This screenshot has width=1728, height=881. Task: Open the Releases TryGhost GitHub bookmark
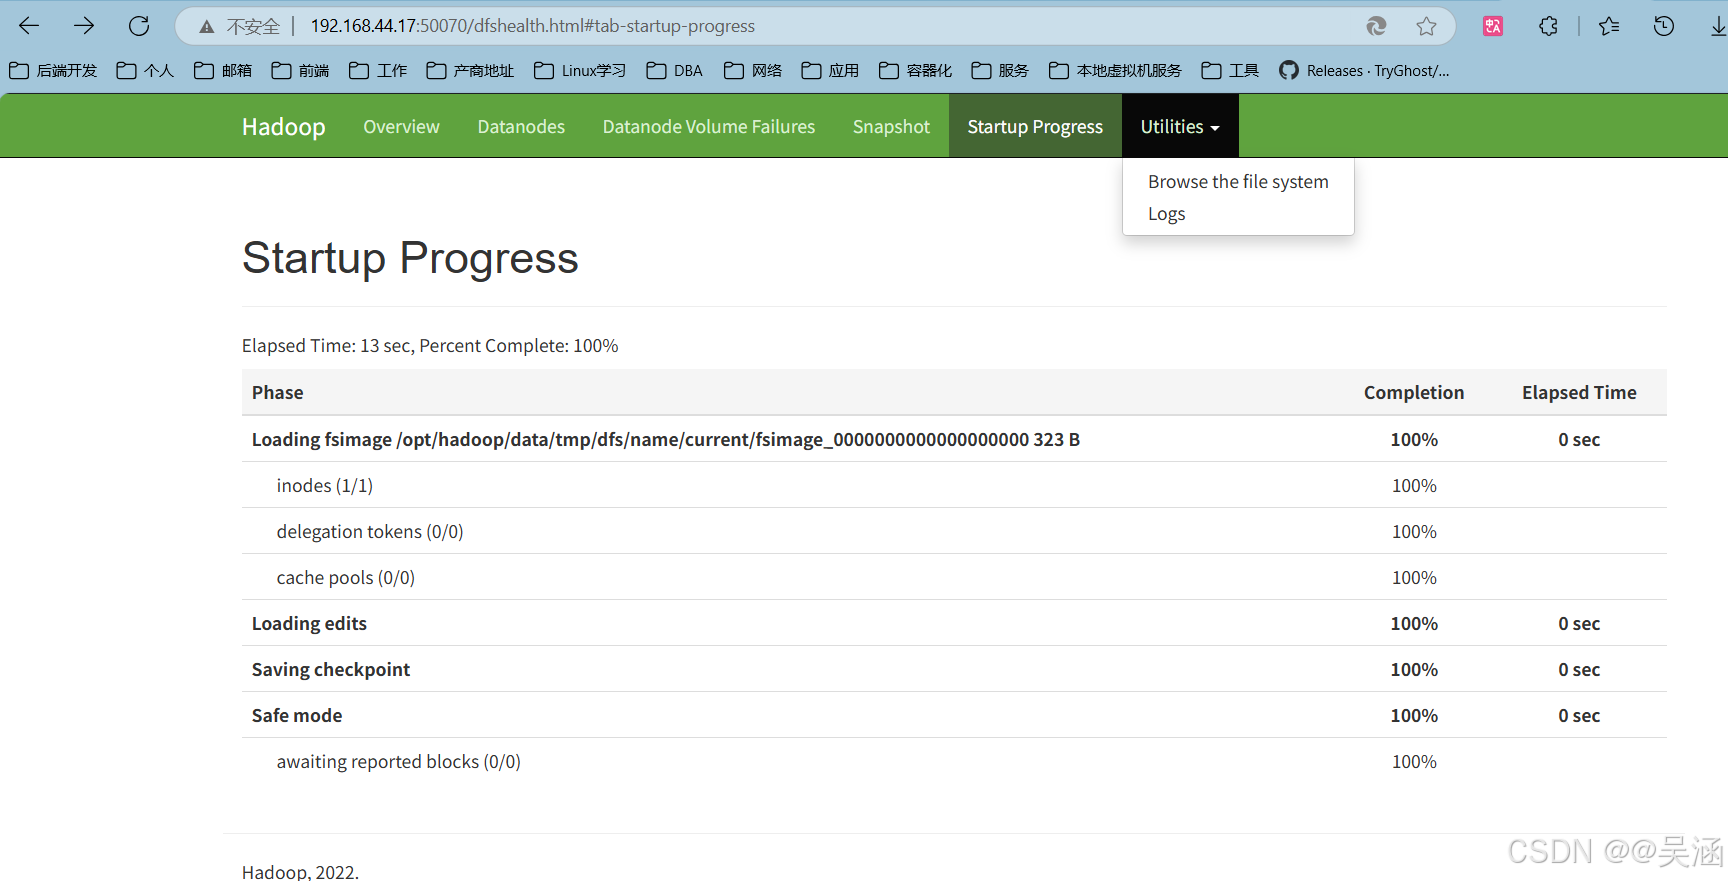pyautogui.click(x=1364, y=70)
